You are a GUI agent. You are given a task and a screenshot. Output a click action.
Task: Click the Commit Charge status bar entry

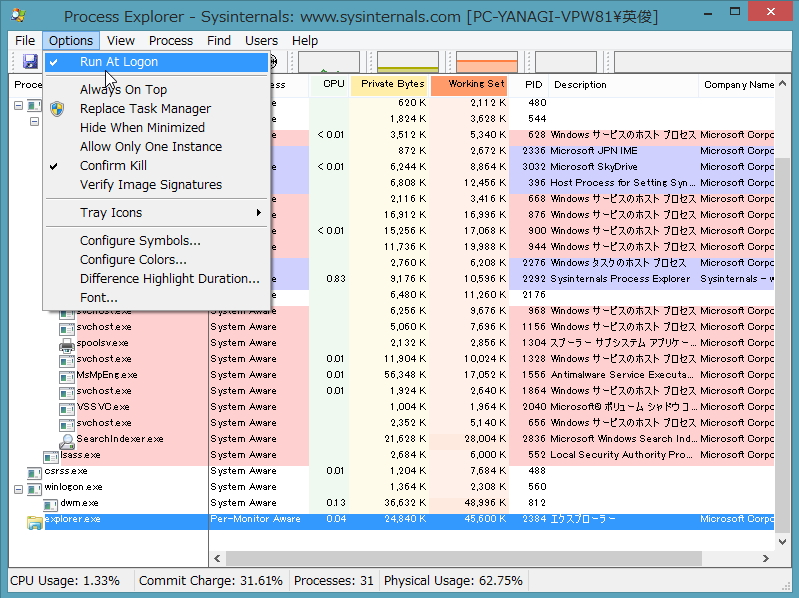[x=210, y=581]
